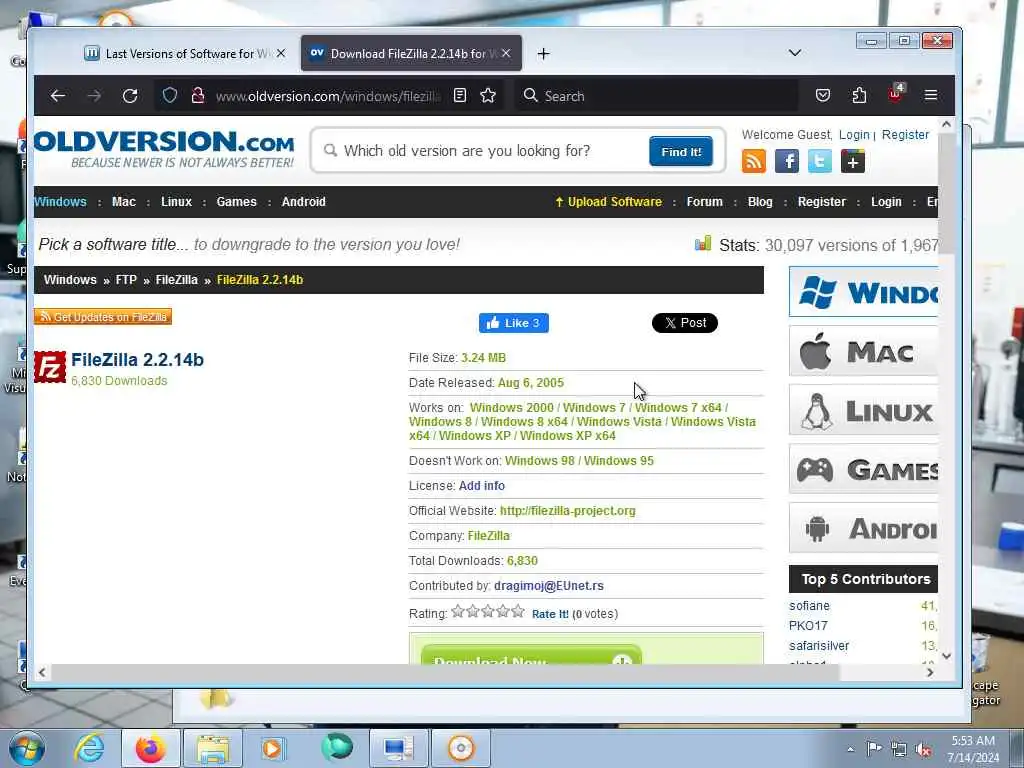Open Save to Pocket icon
This screenshot has width=1024, height=768.
tap(823, 96)
